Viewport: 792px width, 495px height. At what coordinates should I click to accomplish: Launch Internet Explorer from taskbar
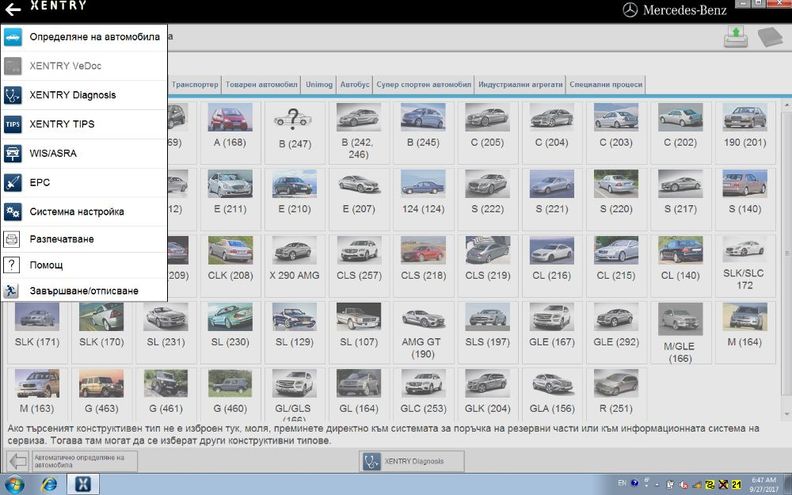coord(49,484)
